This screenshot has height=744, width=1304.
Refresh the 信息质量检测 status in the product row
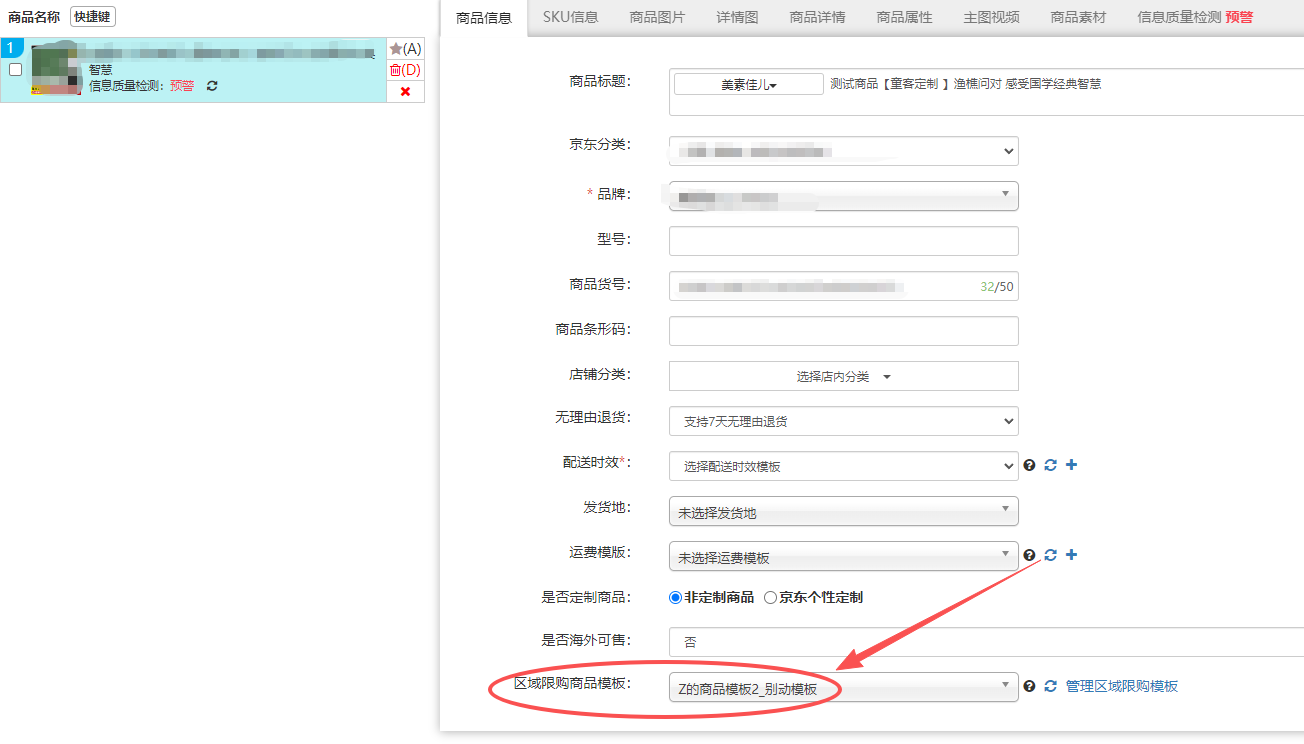tap(212, 86)
